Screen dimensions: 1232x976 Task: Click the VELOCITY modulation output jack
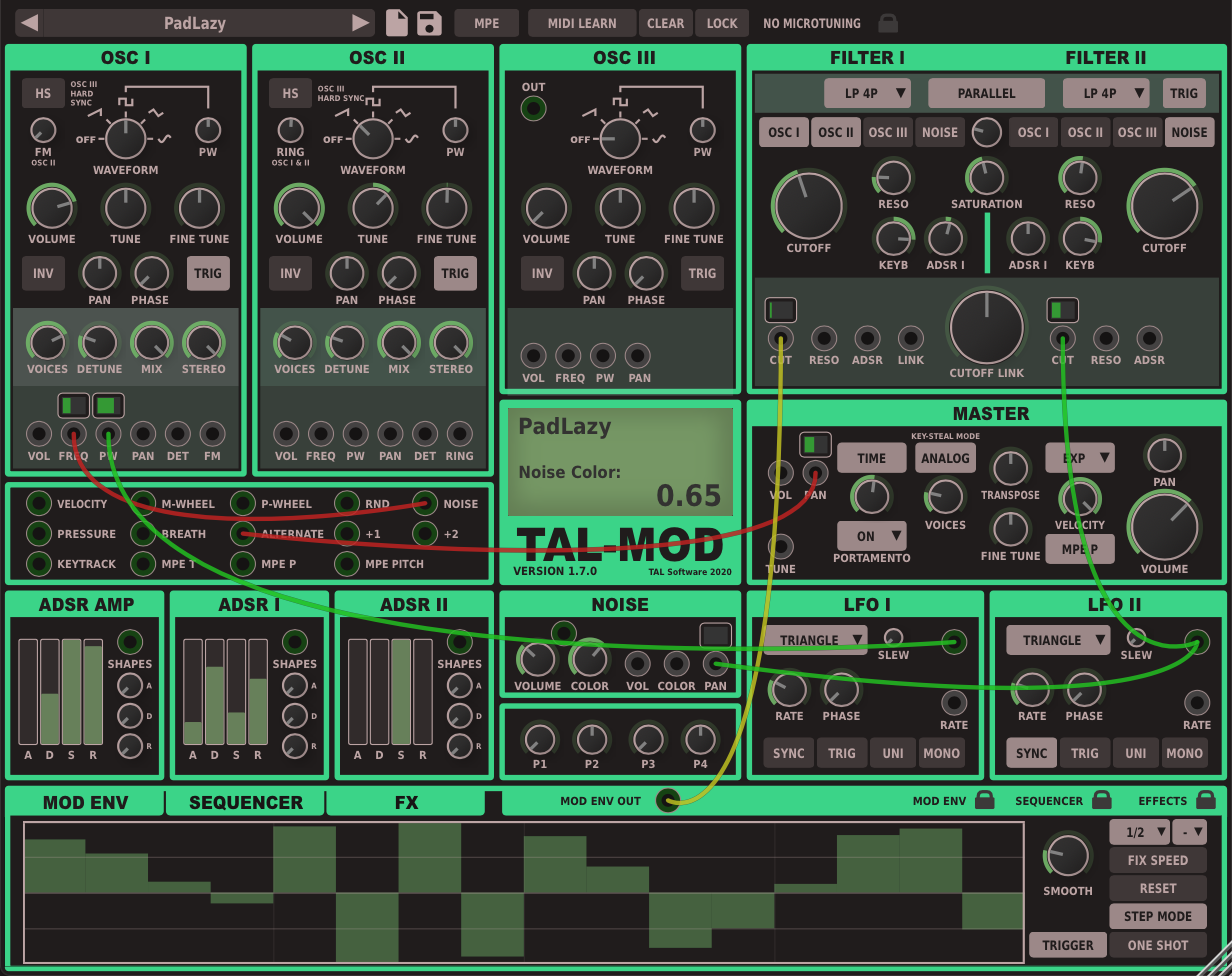39,504
